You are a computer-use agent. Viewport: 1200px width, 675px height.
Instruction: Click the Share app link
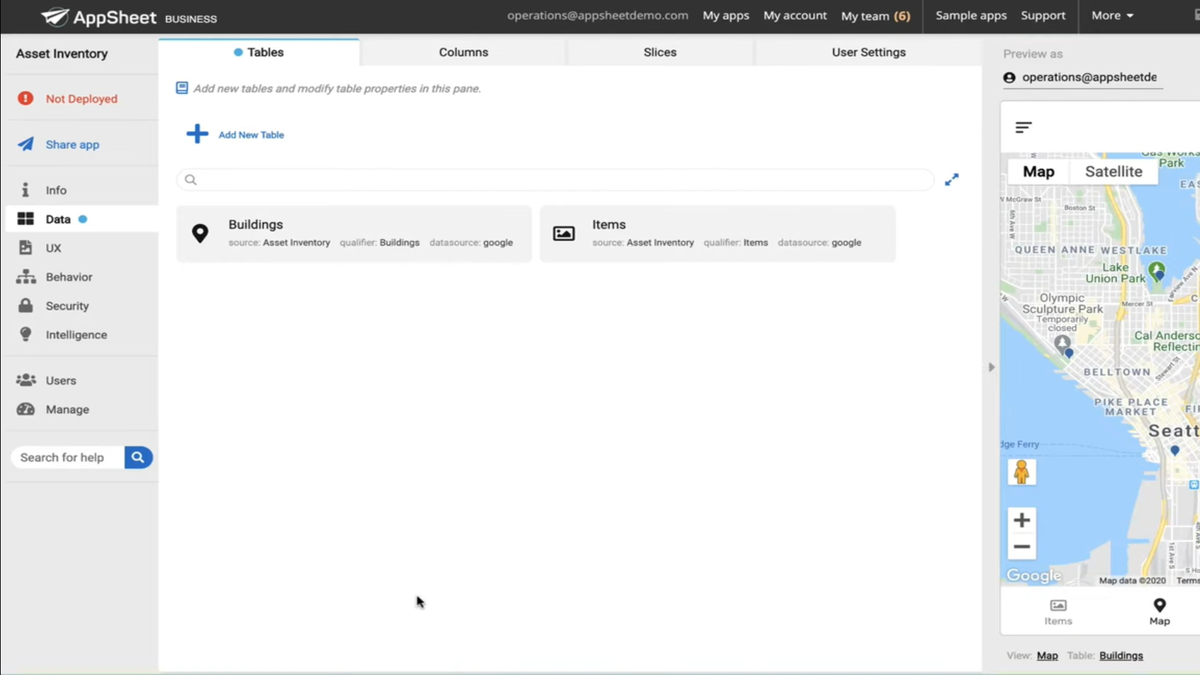72,144
